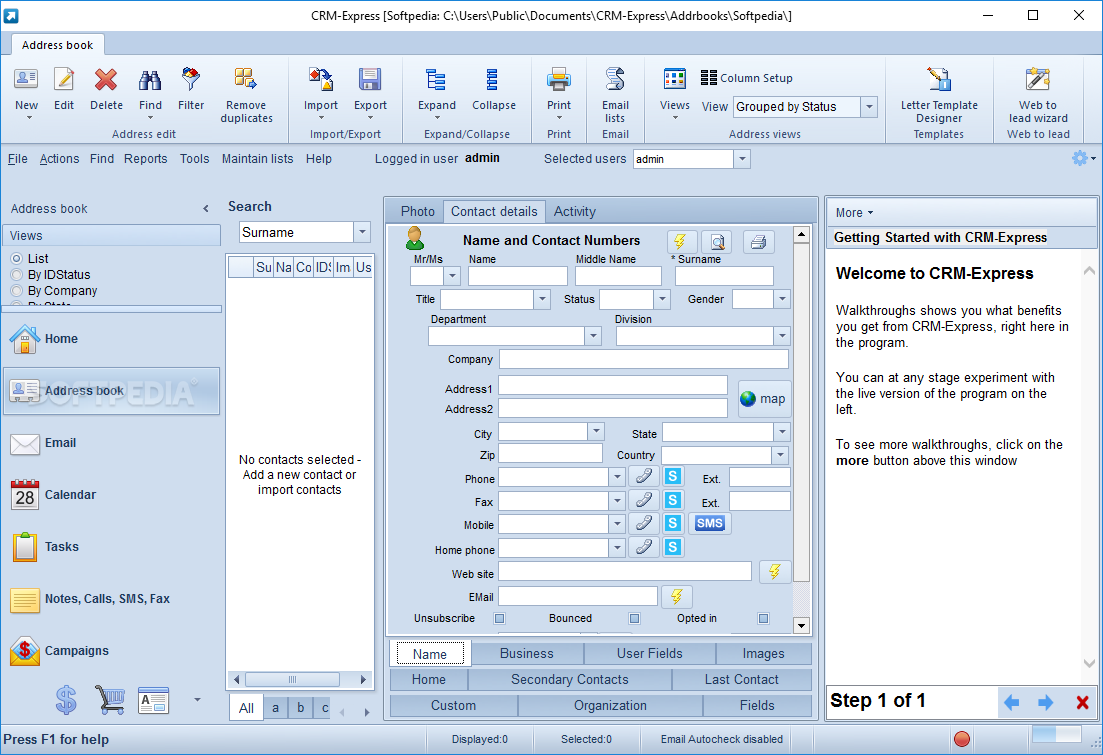This screenshot has height=755, width=1103.
Task: Flip the status bar toggle switch
Action: (x=1056, y=735)
